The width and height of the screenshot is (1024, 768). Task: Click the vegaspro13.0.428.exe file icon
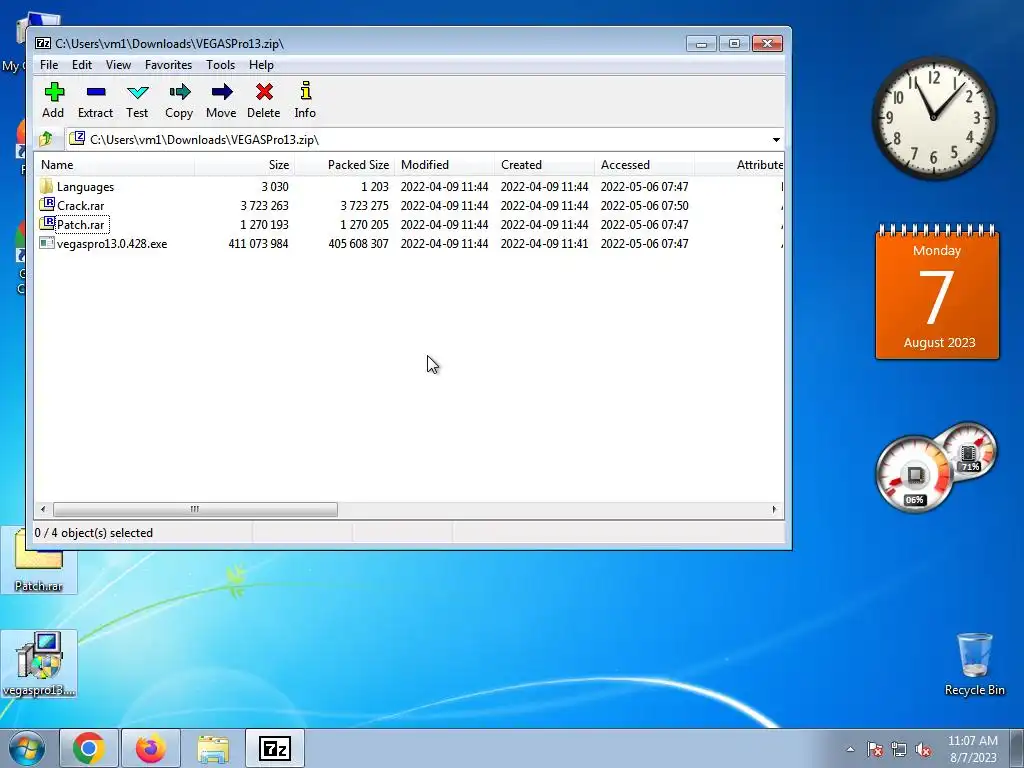tap(46, 243)
